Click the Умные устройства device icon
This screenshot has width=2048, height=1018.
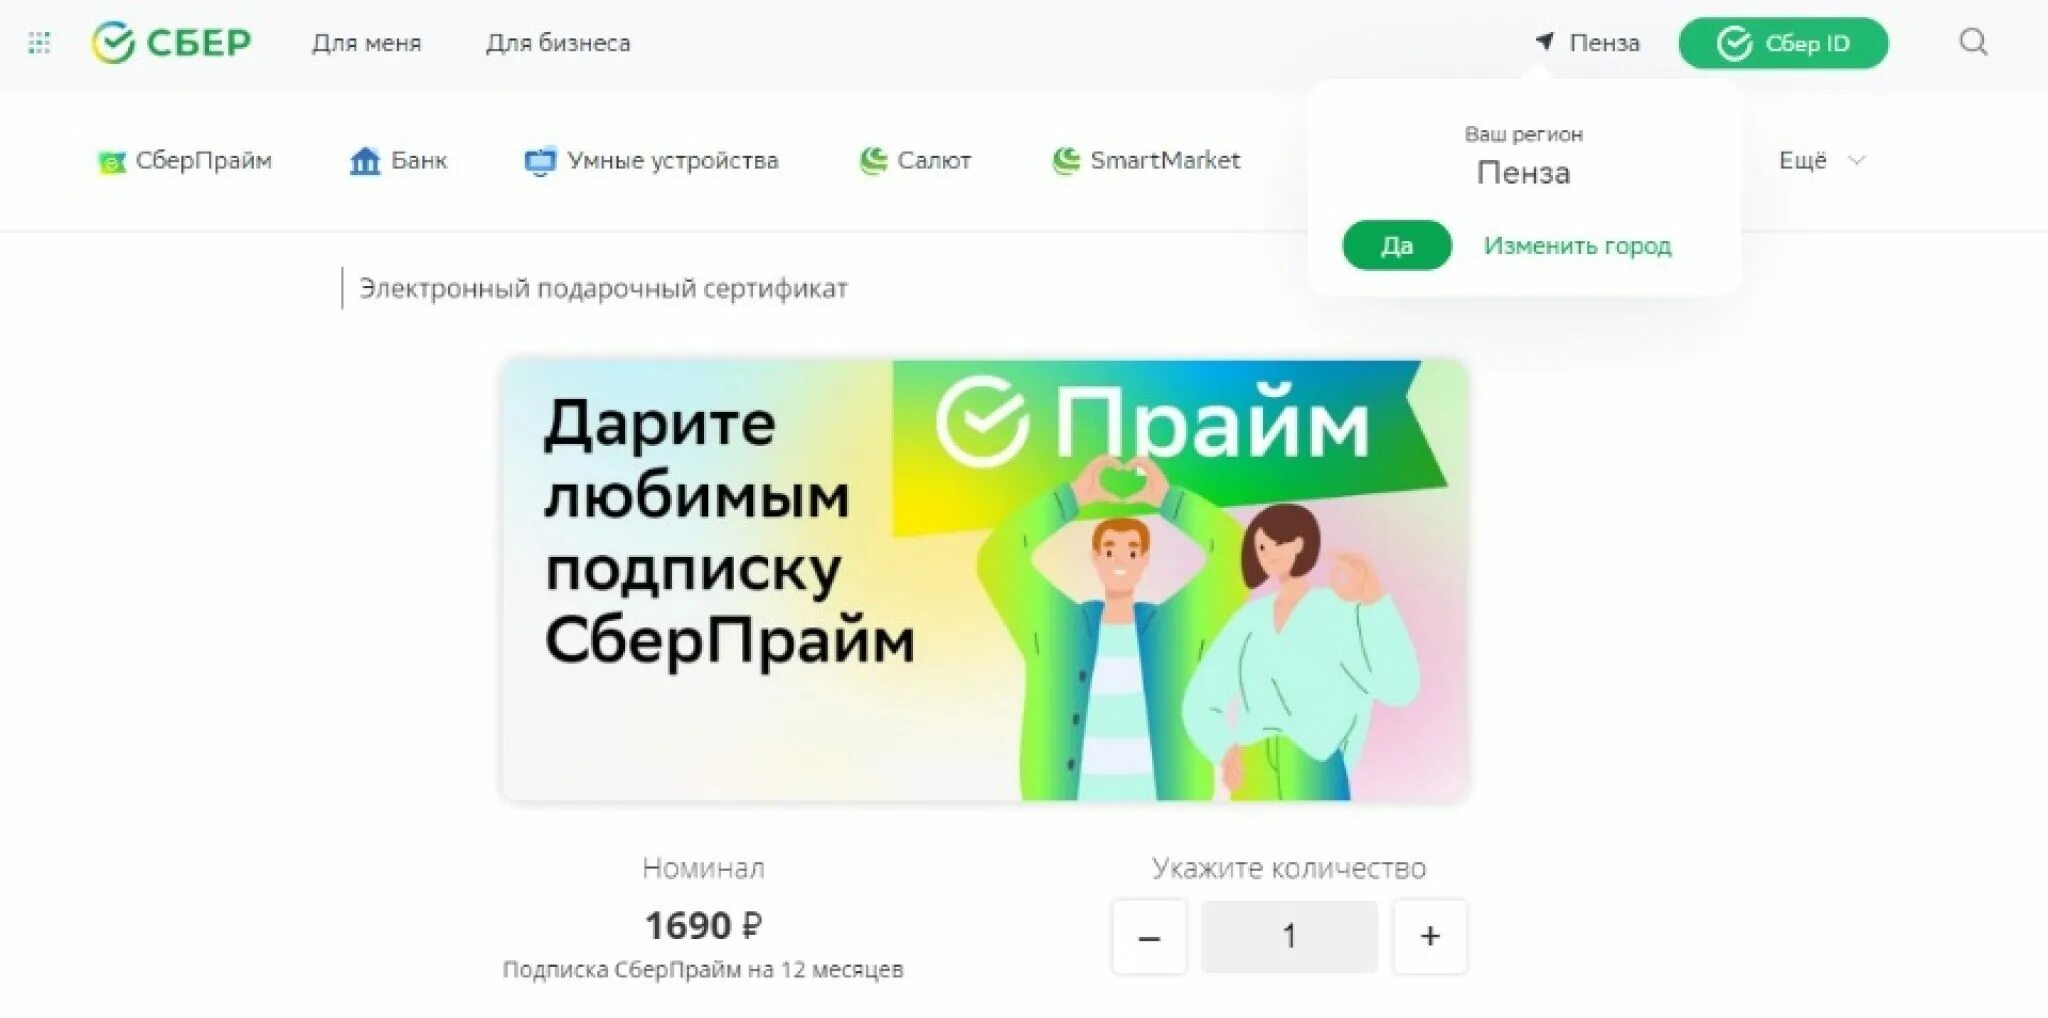tap(540, 161)
